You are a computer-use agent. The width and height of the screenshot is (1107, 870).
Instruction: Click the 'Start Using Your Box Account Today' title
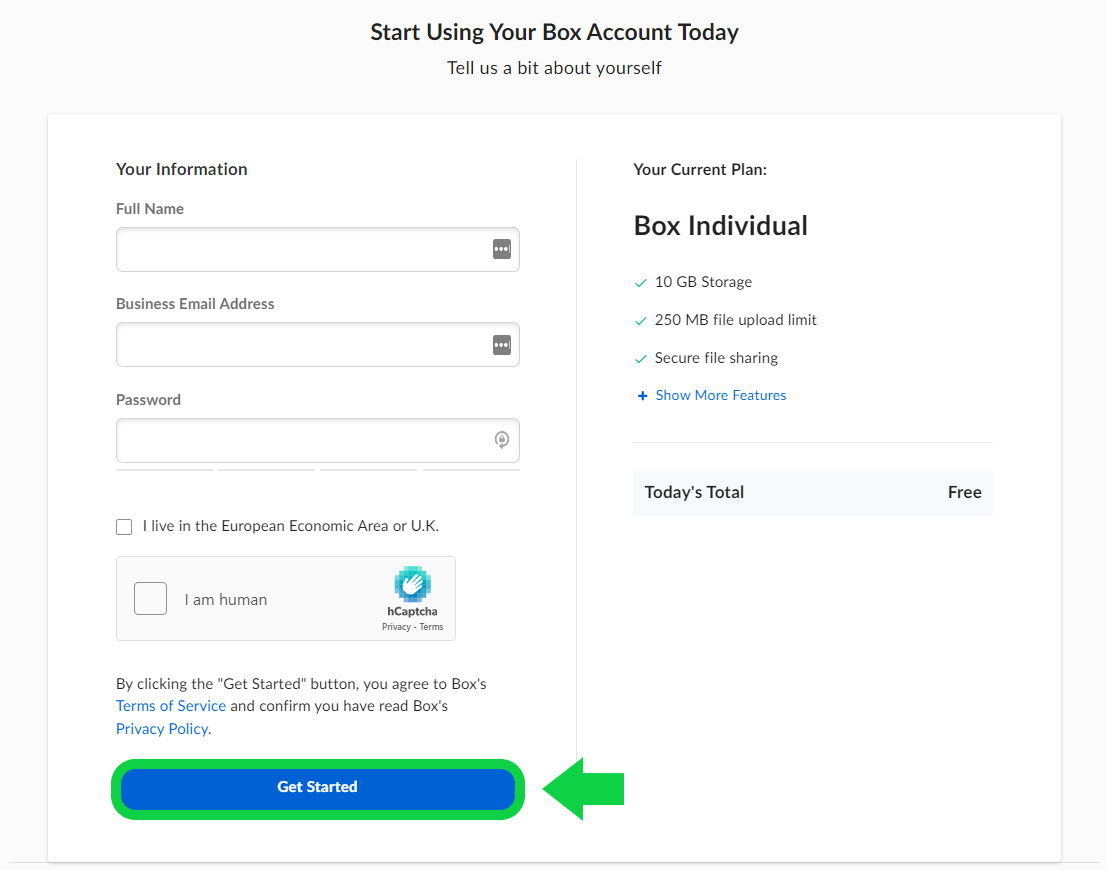554,32
